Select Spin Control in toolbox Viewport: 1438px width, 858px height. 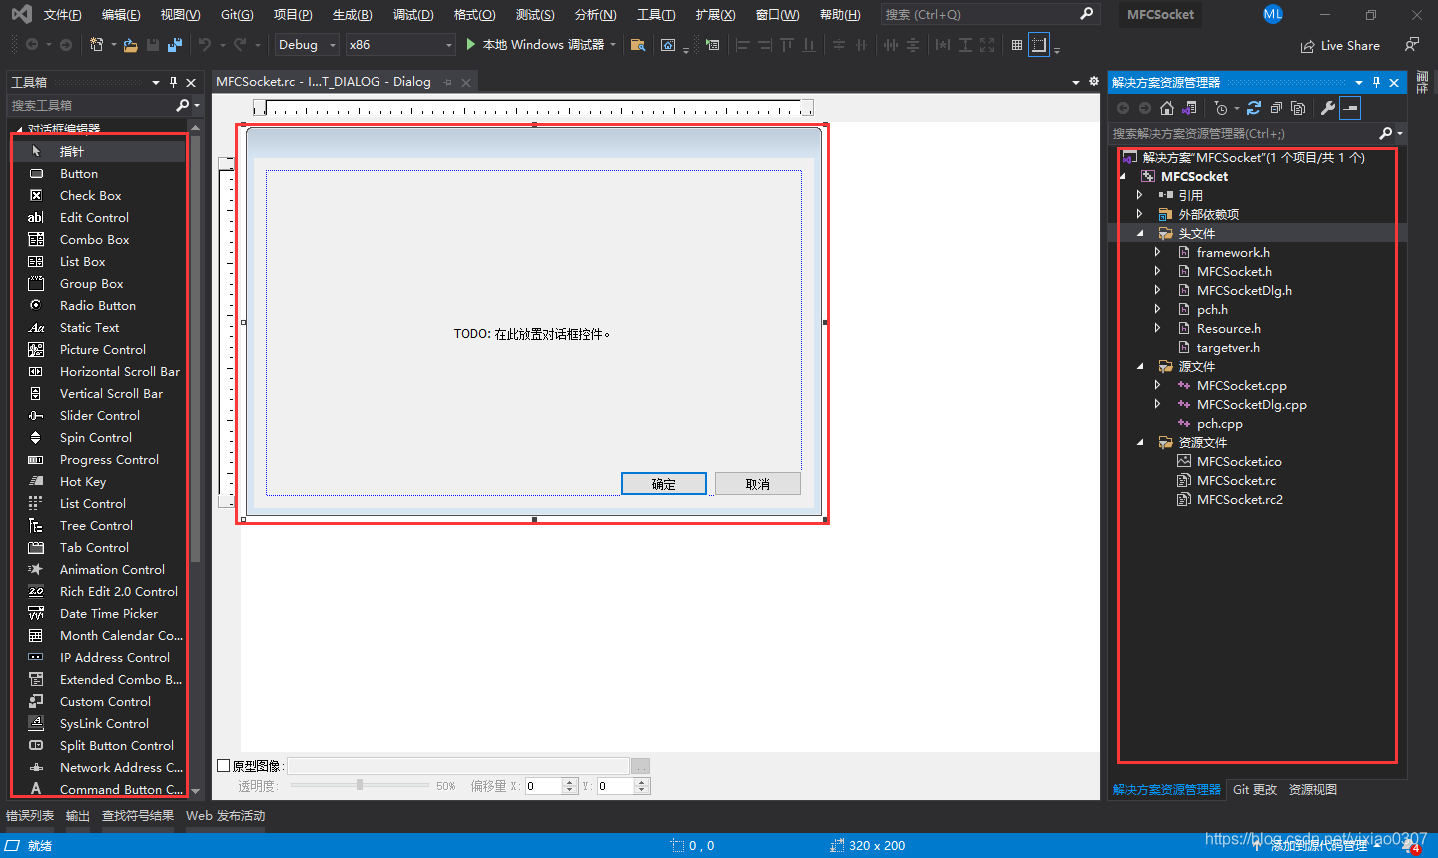pyautogui.click(x=98, y=437)
